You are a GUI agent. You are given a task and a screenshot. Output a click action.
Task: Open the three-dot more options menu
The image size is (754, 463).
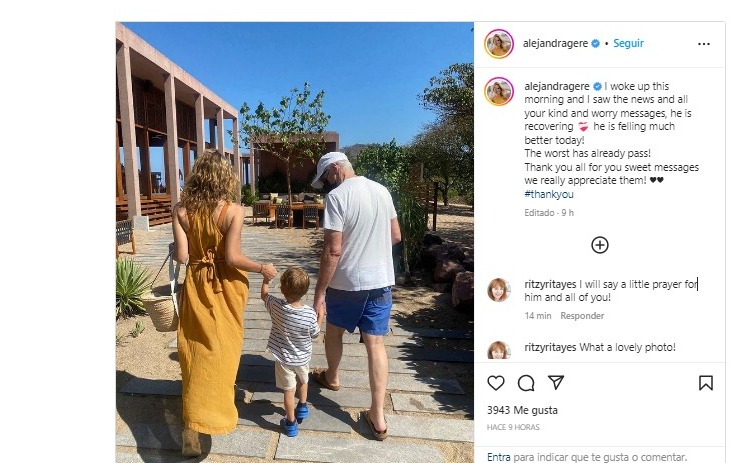704,44
